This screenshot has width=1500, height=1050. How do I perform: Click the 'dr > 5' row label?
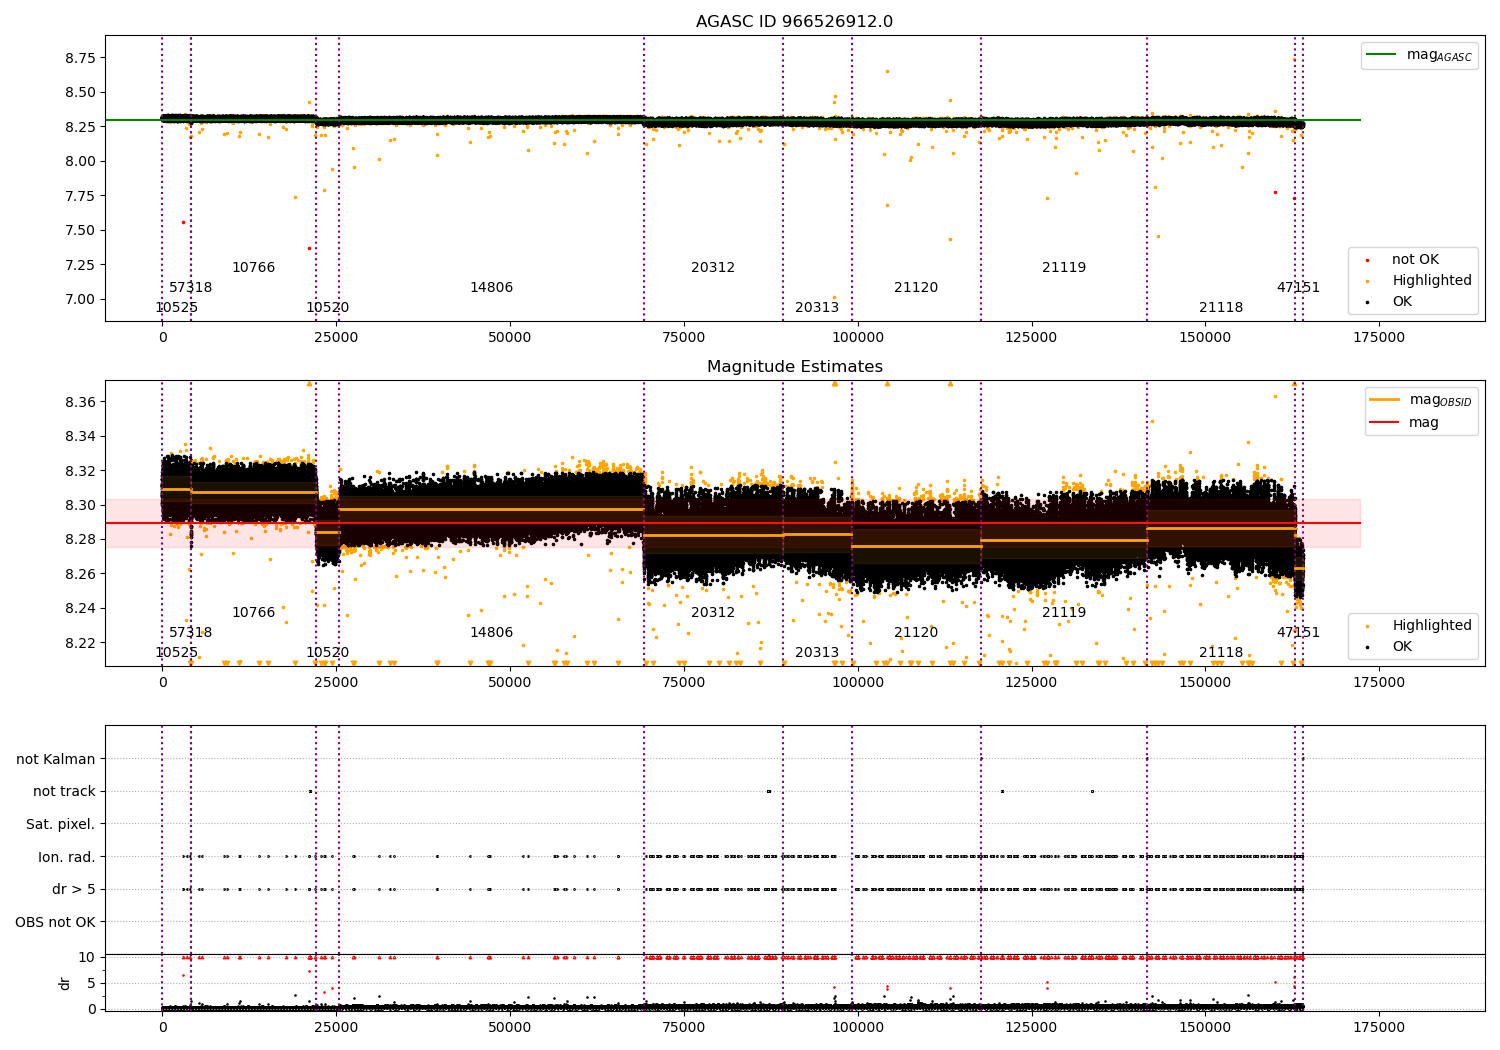coord(74,890)
